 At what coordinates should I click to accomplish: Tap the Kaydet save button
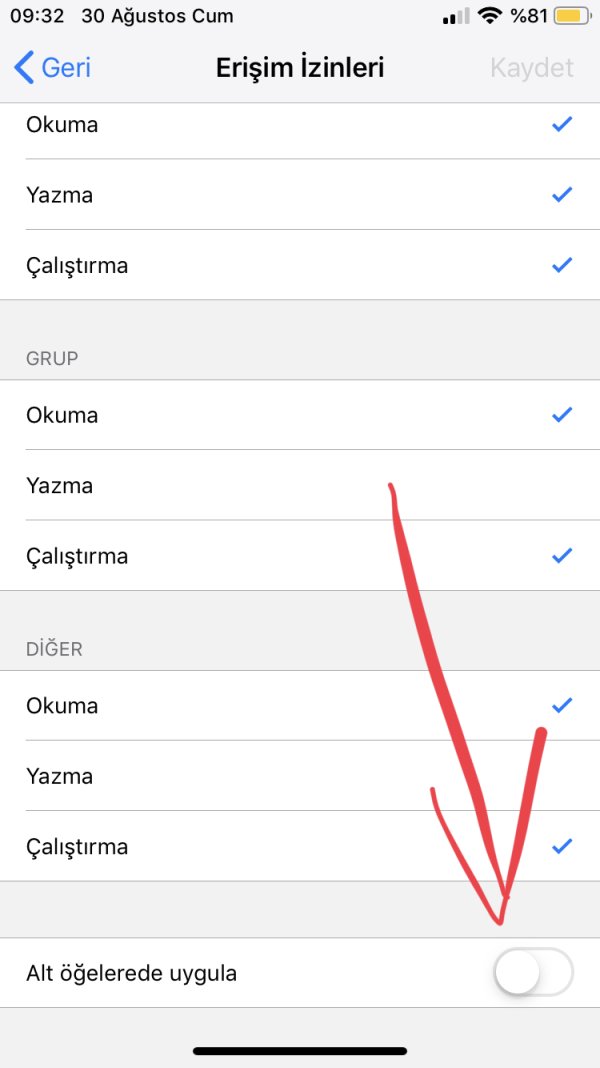[x=532, y=68]
